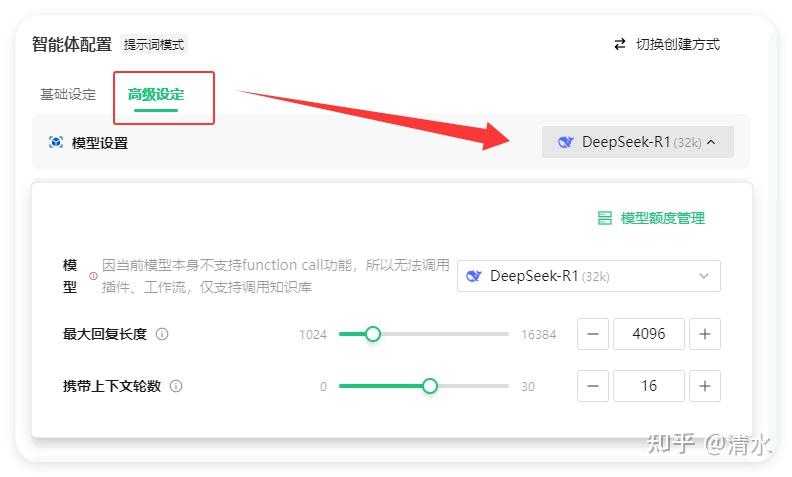Click the 提示词模式 tag
Image resolution: width=792 pixels, height=477 pixels.
click(154, 44)
